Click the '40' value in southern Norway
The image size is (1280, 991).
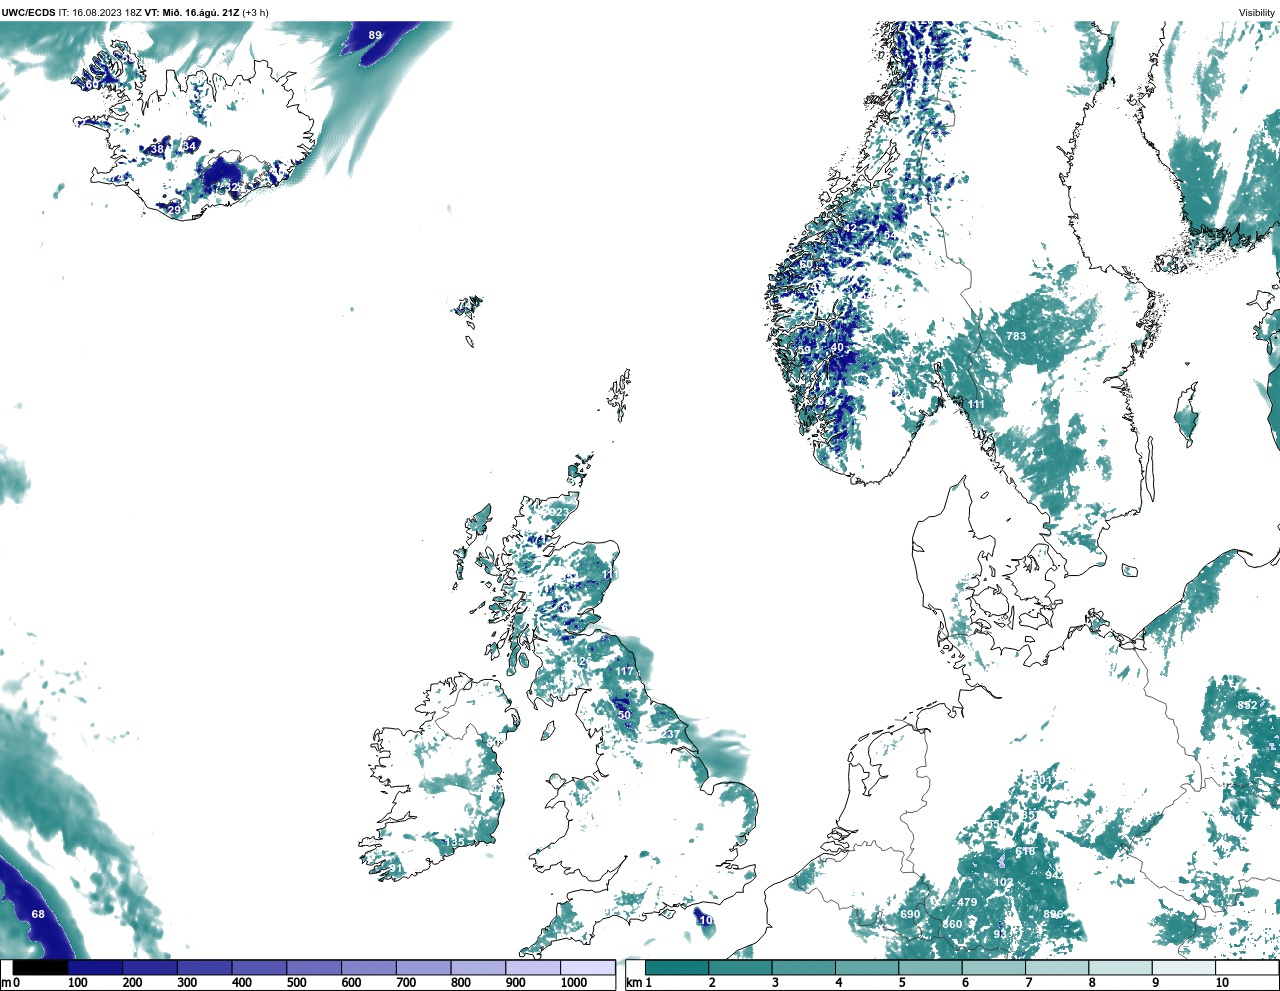(x=838, y=348)
